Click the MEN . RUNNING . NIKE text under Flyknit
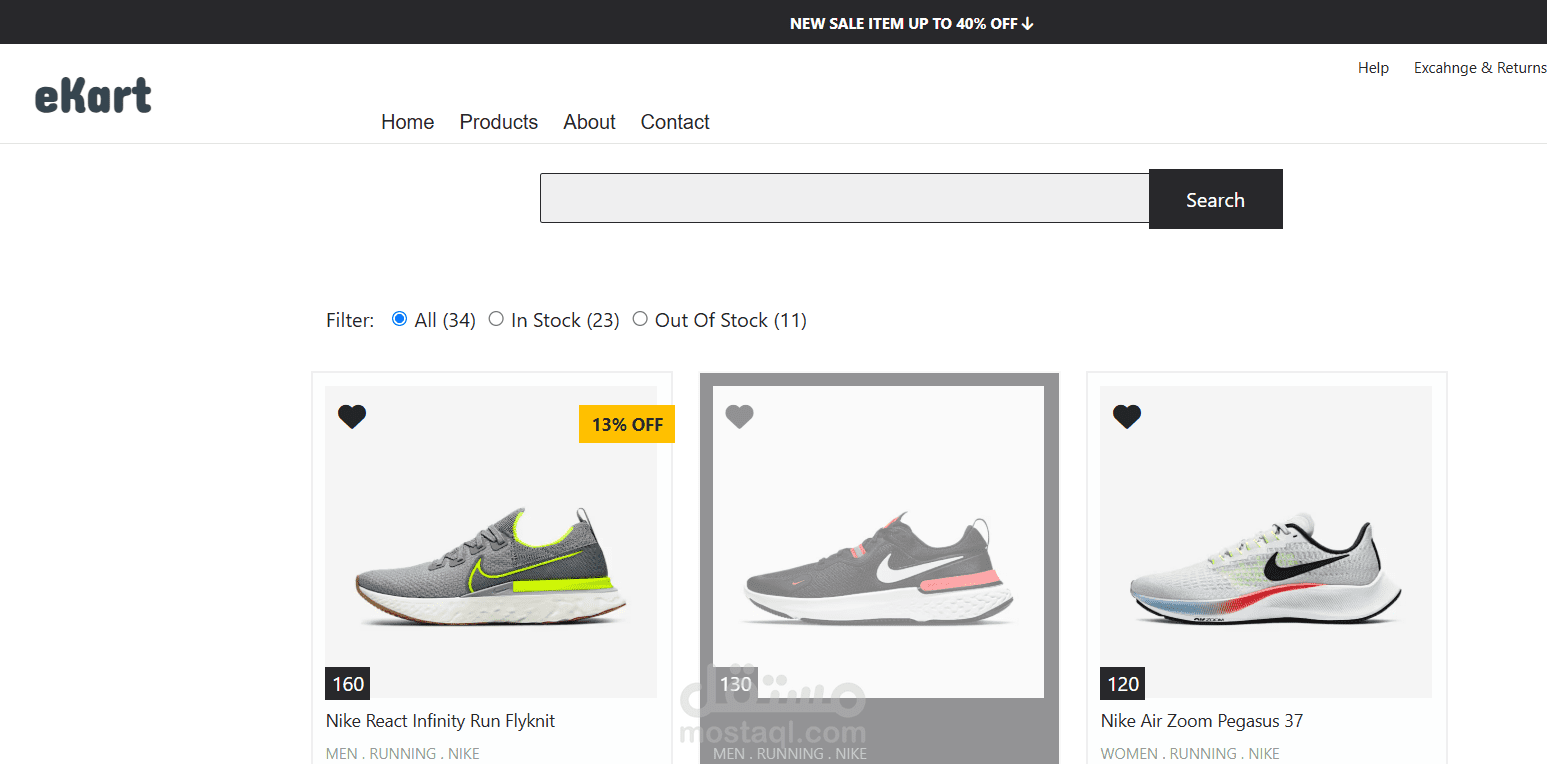 [x=402, y=754]
